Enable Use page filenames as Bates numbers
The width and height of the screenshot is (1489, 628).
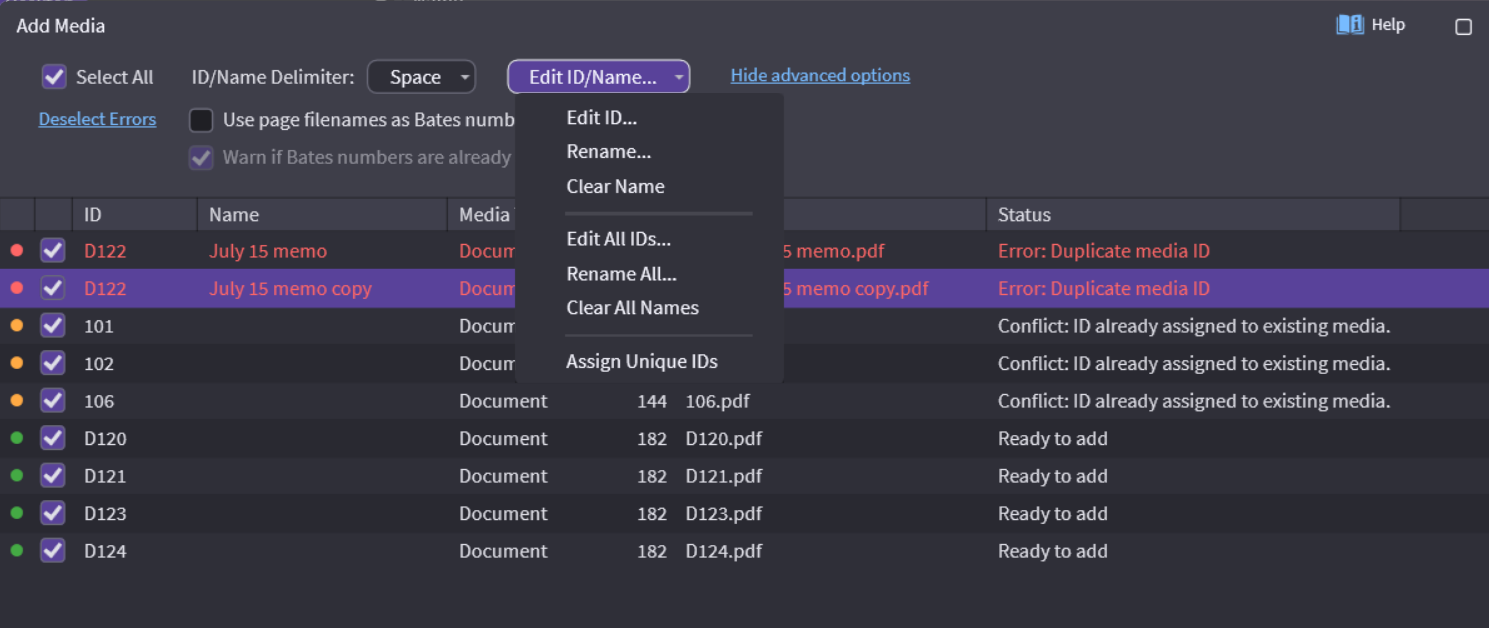coord(202,120)
